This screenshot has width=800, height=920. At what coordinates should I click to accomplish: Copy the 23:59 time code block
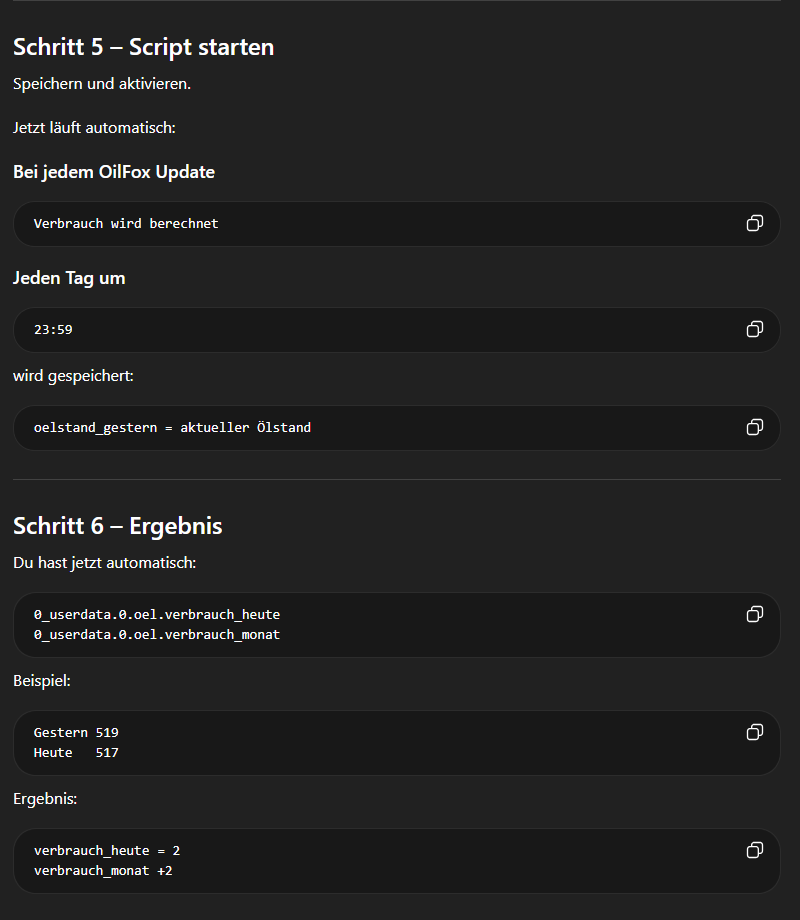755,329
